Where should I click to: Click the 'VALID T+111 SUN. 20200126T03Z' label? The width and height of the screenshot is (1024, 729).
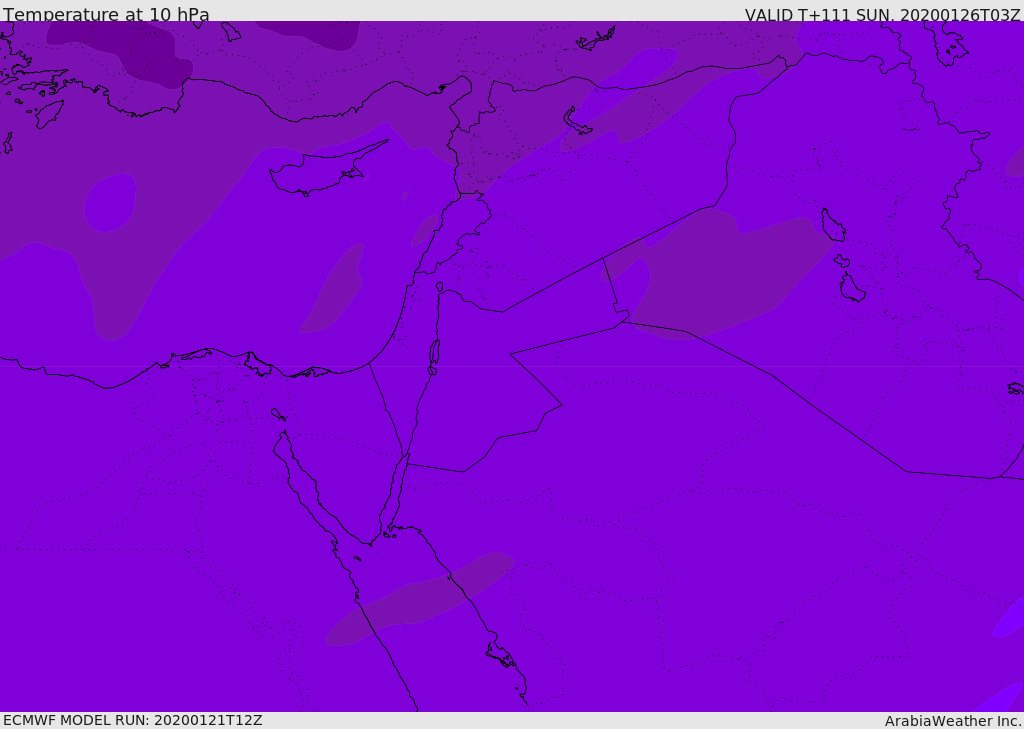point(882,14)
